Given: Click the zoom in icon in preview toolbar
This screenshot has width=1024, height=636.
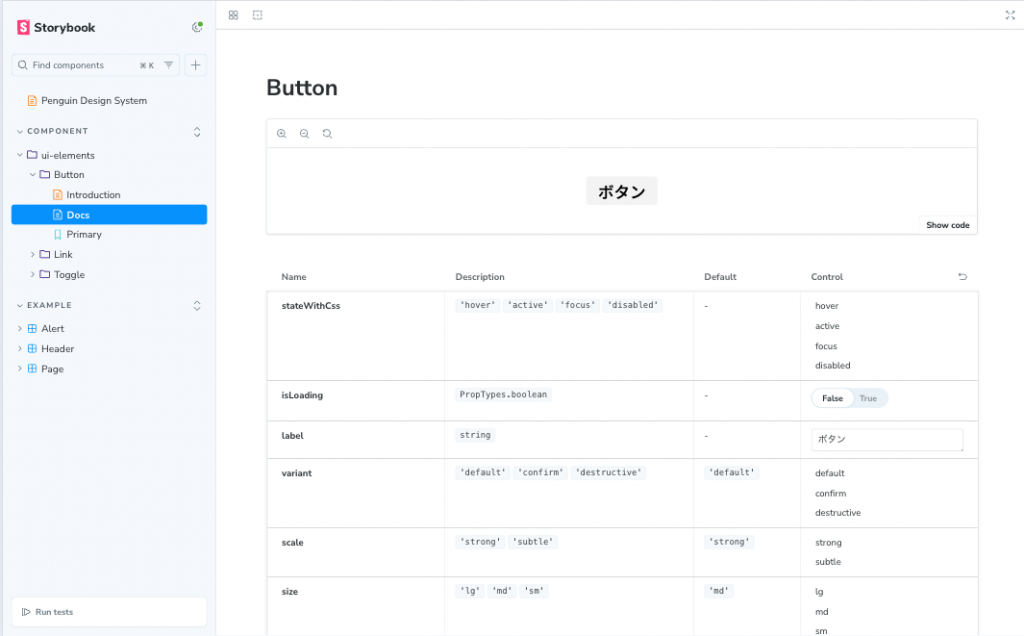Looking at the screenshot, I should pos(282,133).
